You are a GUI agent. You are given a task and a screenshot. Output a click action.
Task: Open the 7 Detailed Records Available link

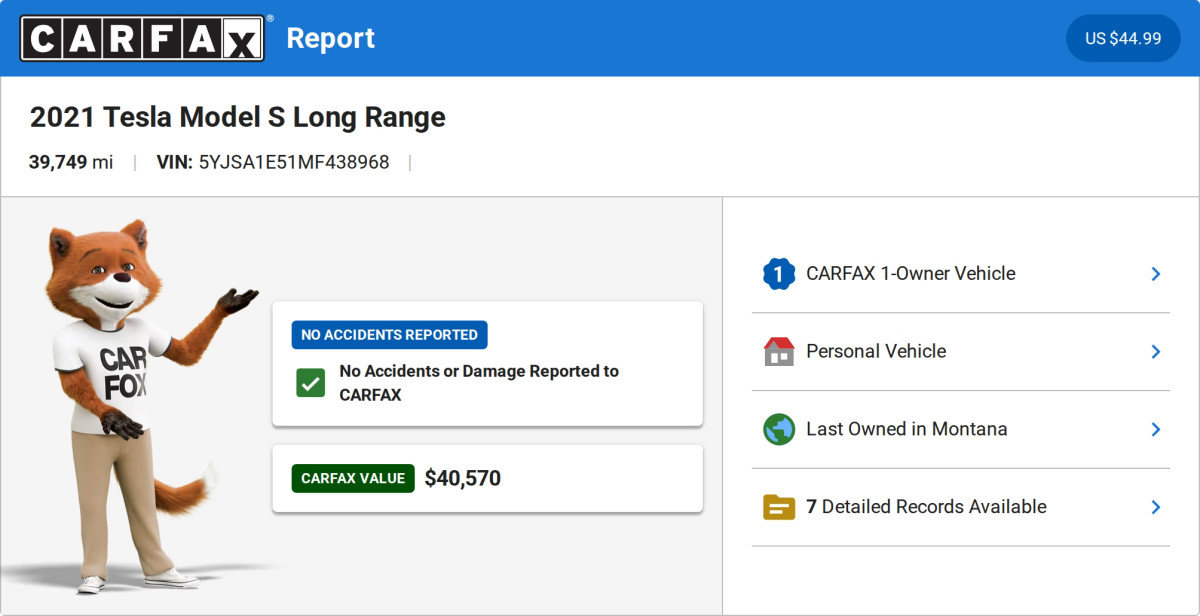pyautogui.click(x=926, y=507)
